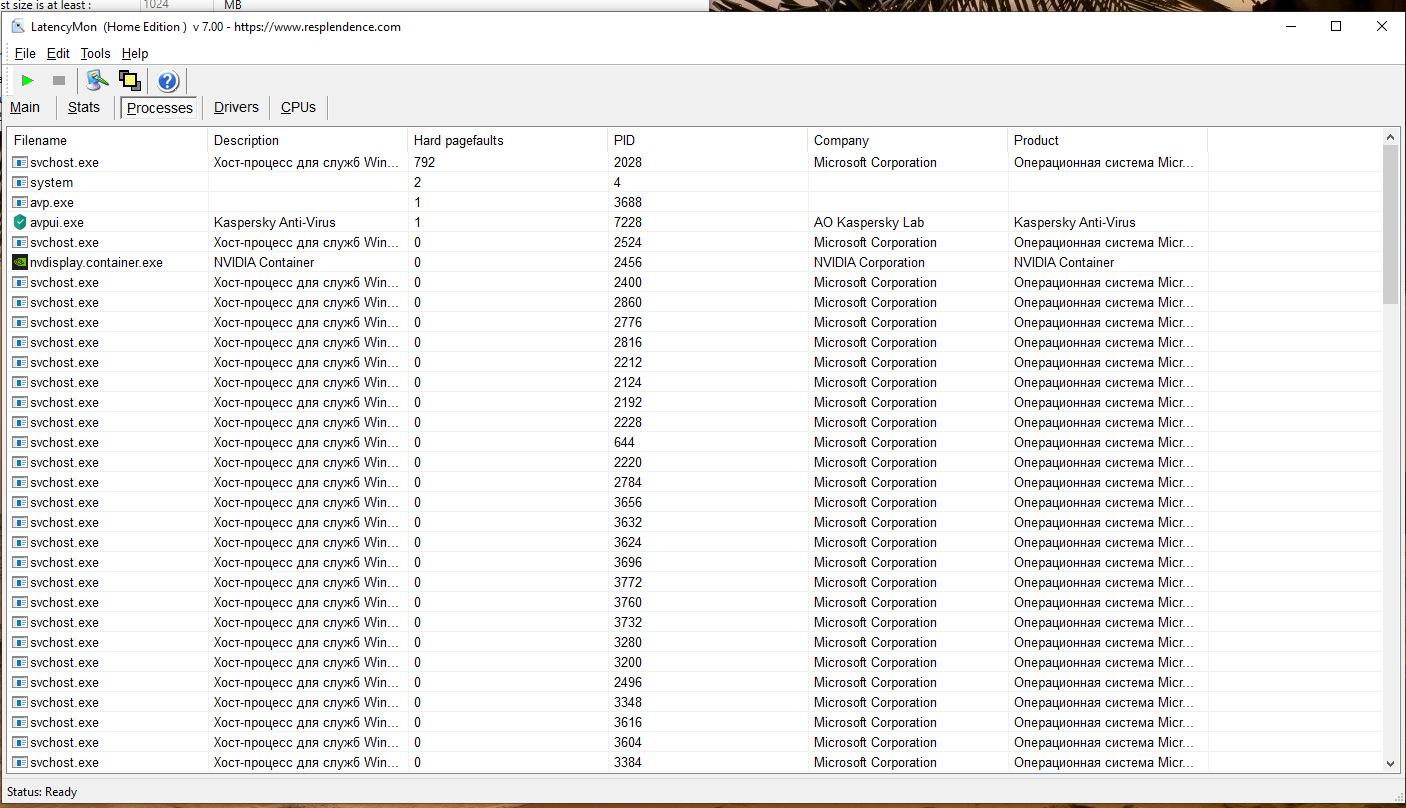
Task: Click the icon of svchost.exe with PID 2860
Action: 20,302
